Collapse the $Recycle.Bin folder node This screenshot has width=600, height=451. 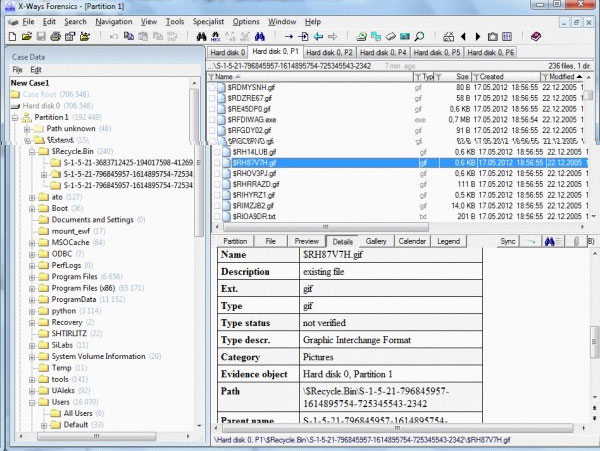coord(32,152)
